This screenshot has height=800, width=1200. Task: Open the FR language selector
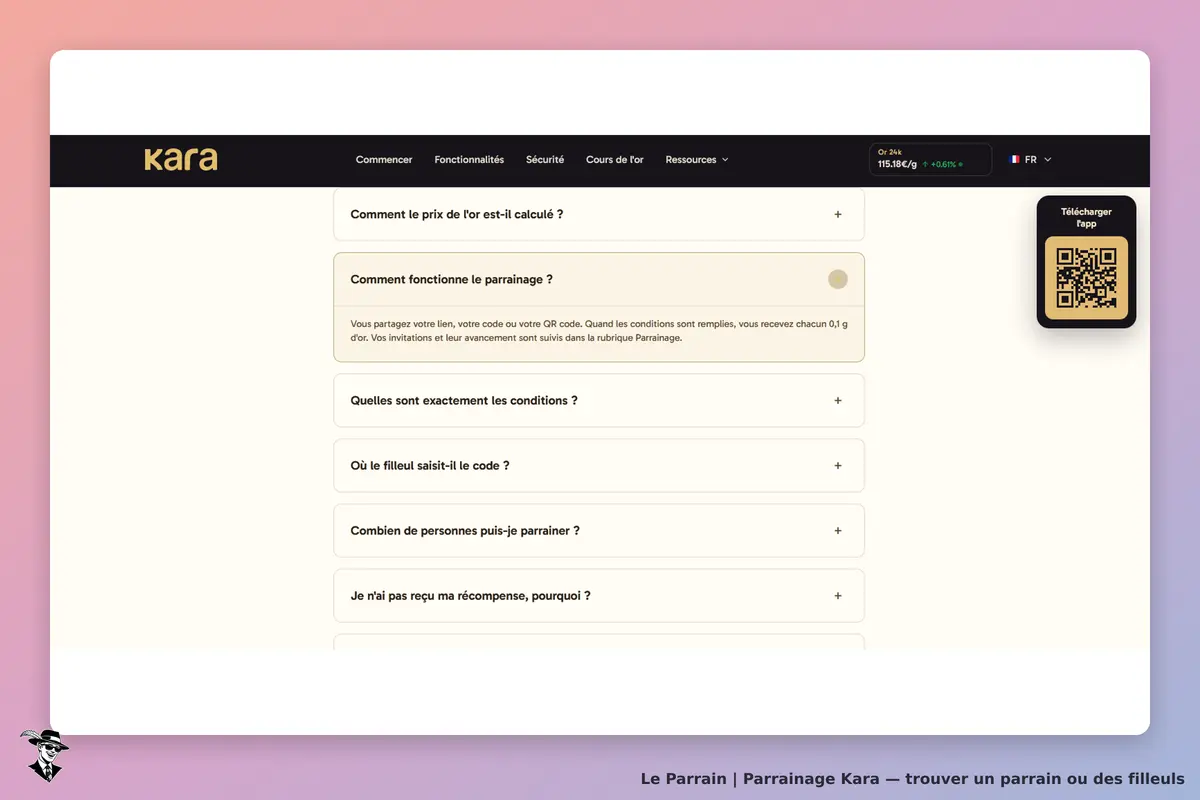pos(1031,159)
